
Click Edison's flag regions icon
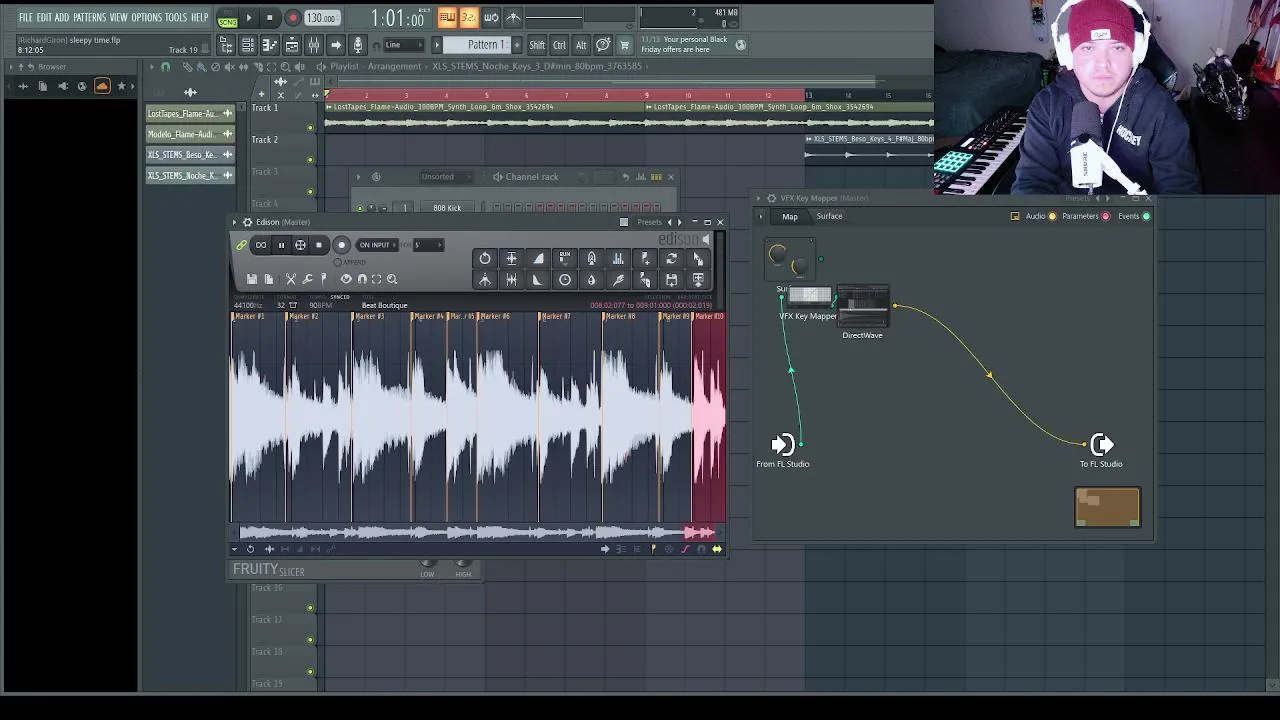tap(323, 279)
